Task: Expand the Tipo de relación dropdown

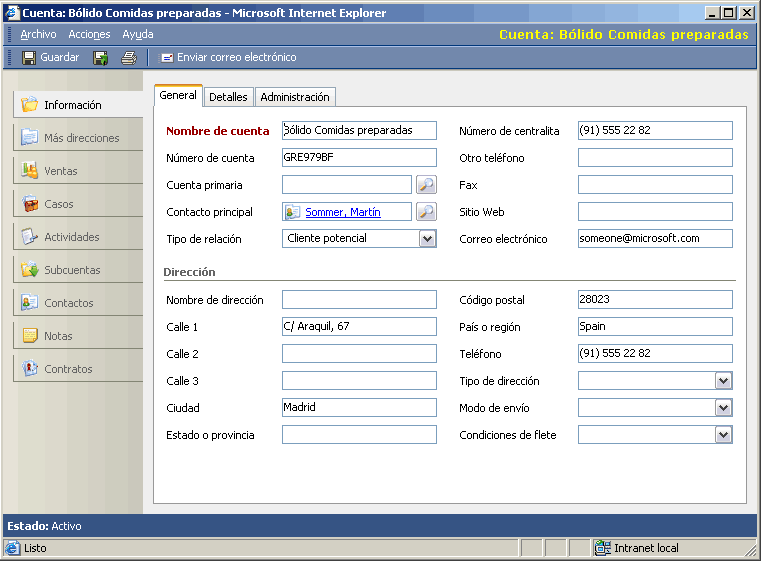Action: click(427, 239)
